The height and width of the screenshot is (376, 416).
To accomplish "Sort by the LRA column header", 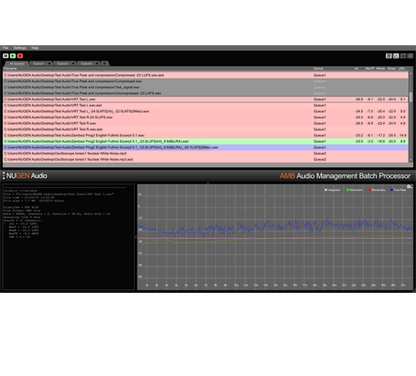I will click(401, 68).
